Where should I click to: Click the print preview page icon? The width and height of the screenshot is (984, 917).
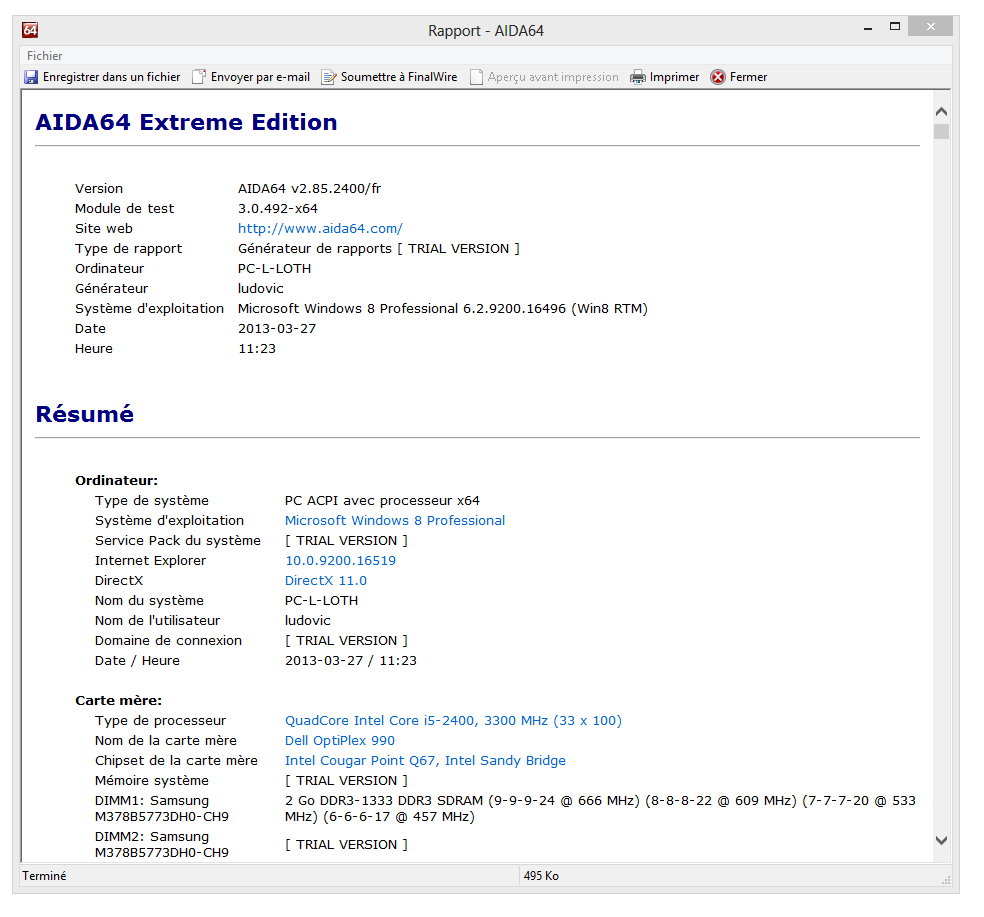tap(476, 77)
